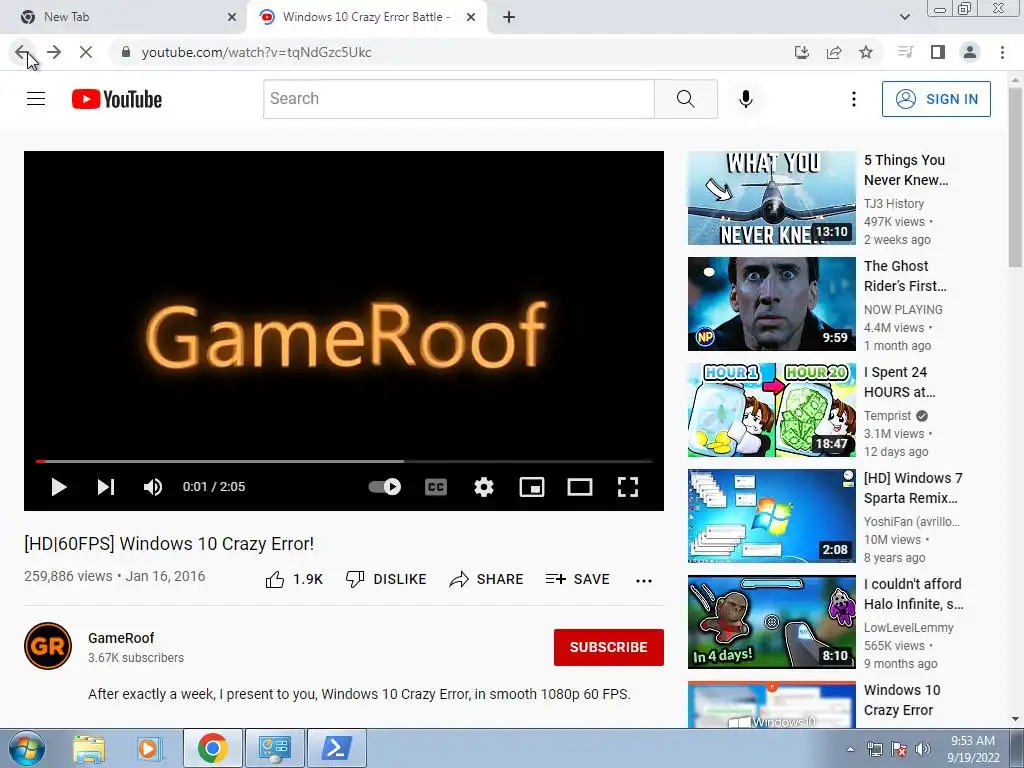1024x768 pixels.
Task: Switch to miniplayer mode
Action: coord(532,487)
